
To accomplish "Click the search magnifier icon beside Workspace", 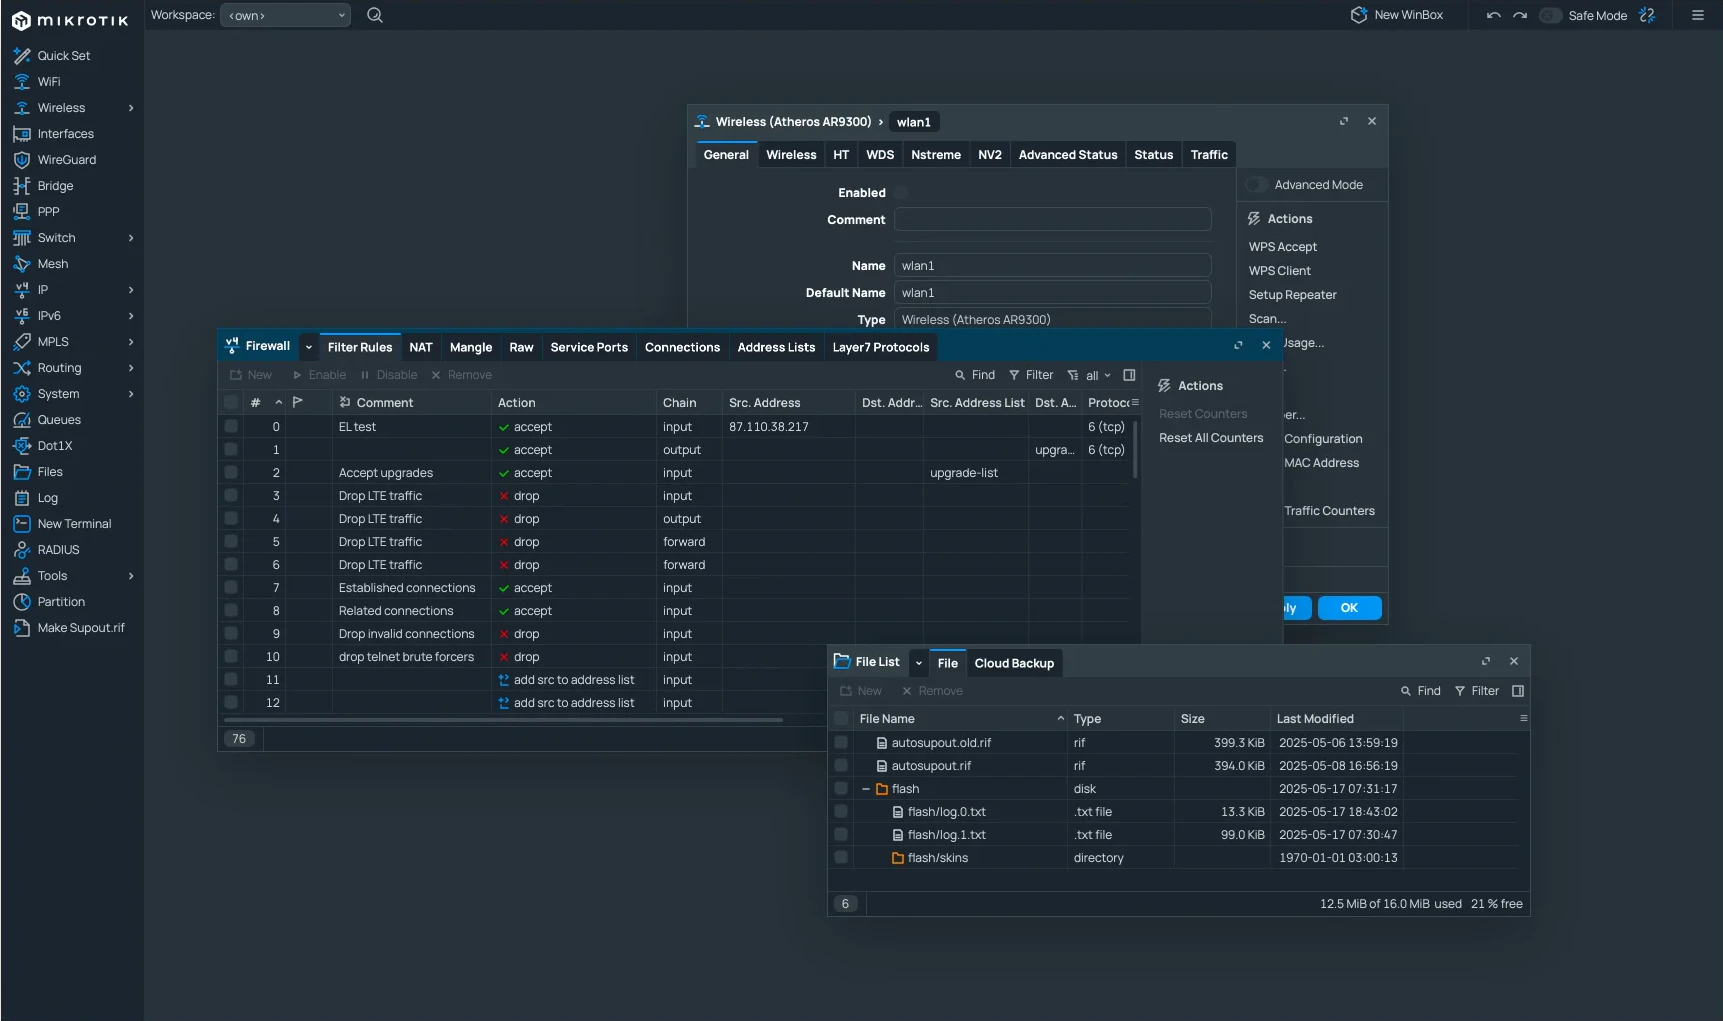I will [x=375, y=15].
